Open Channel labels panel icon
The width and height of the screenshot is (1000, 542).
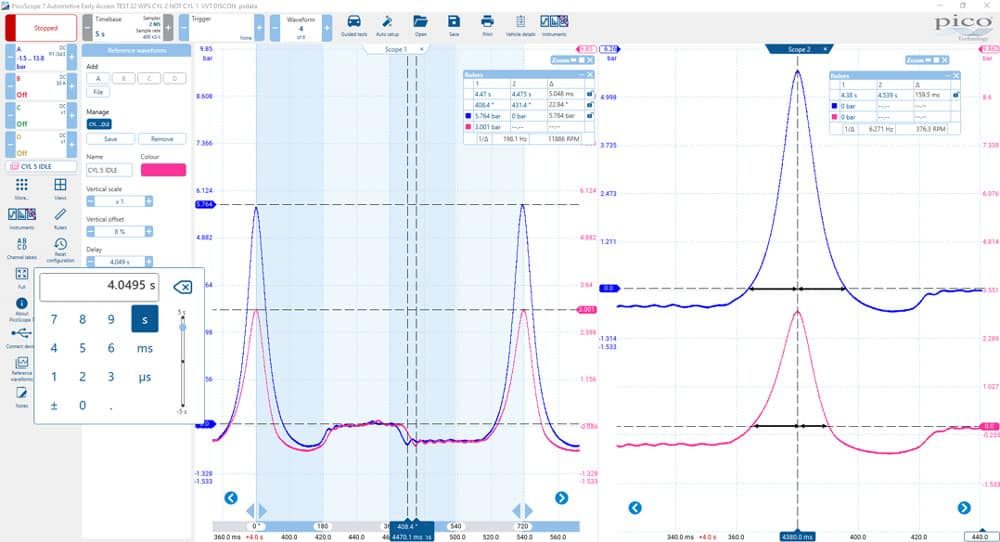pyautogui.click(x=22, y=245)
